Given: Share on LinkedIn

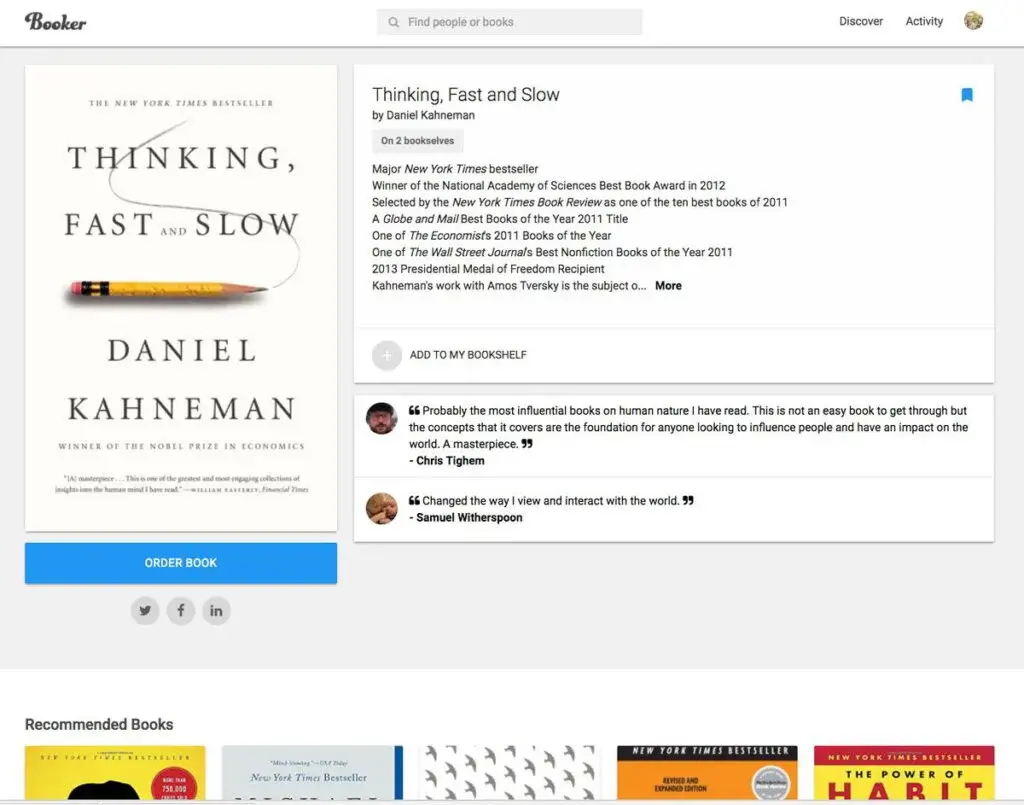Looking at the screenshot, I should point(216,610).
